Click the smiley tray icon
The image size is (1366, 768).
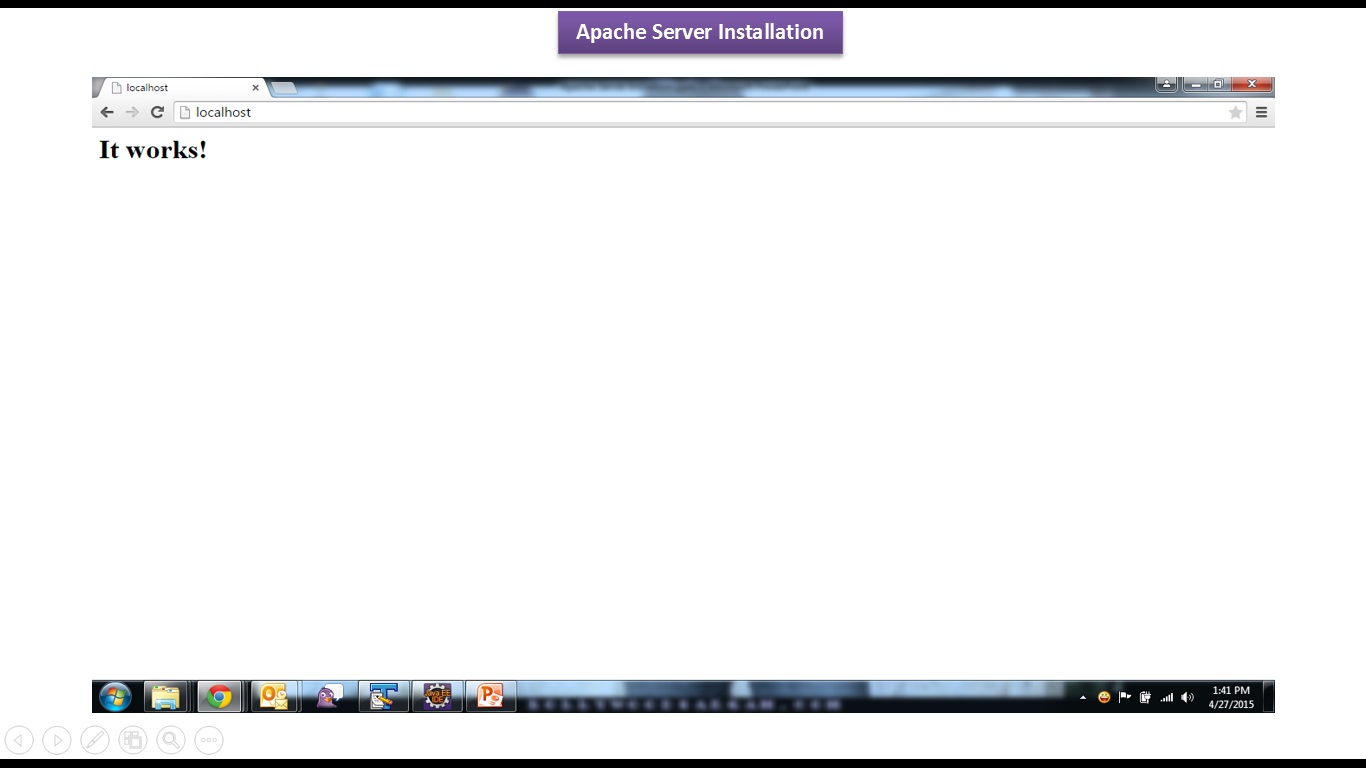tap(1104, 698)
